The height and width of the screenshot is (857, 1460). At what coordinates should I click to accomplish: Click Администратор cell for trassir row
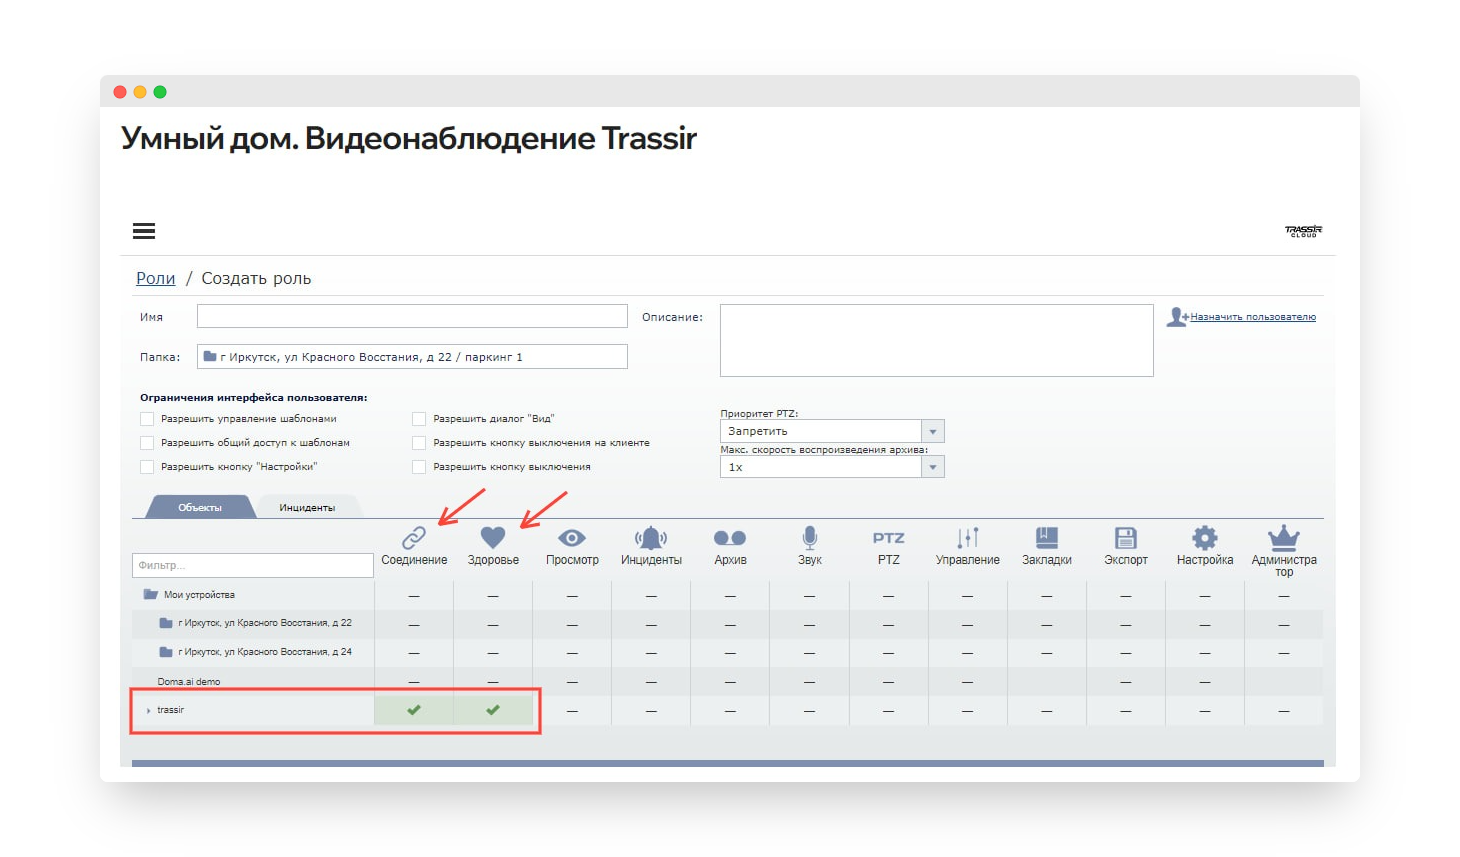(x=1284, y=710)
